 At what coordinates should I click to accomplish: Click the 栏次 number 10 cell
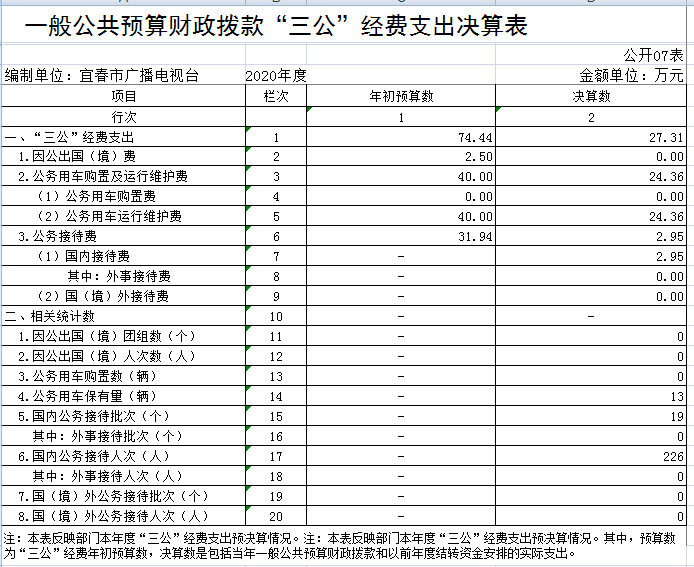(x=276, y=316)
